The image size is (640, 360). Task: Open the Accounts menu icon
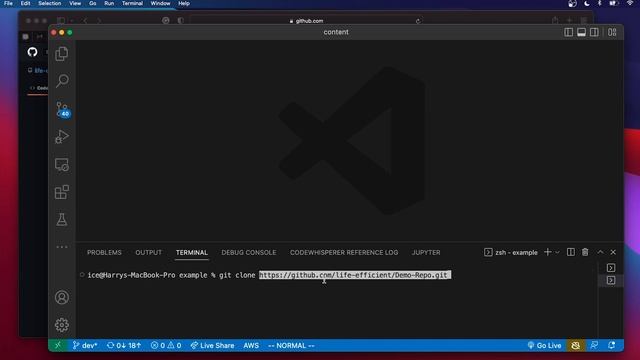[62, 298]
